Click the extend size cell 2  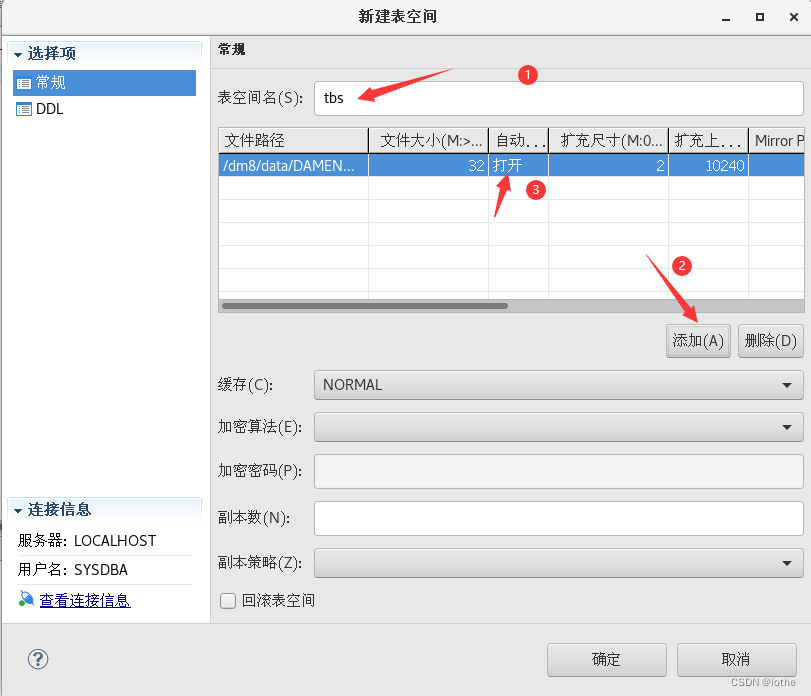pos(608,165)
